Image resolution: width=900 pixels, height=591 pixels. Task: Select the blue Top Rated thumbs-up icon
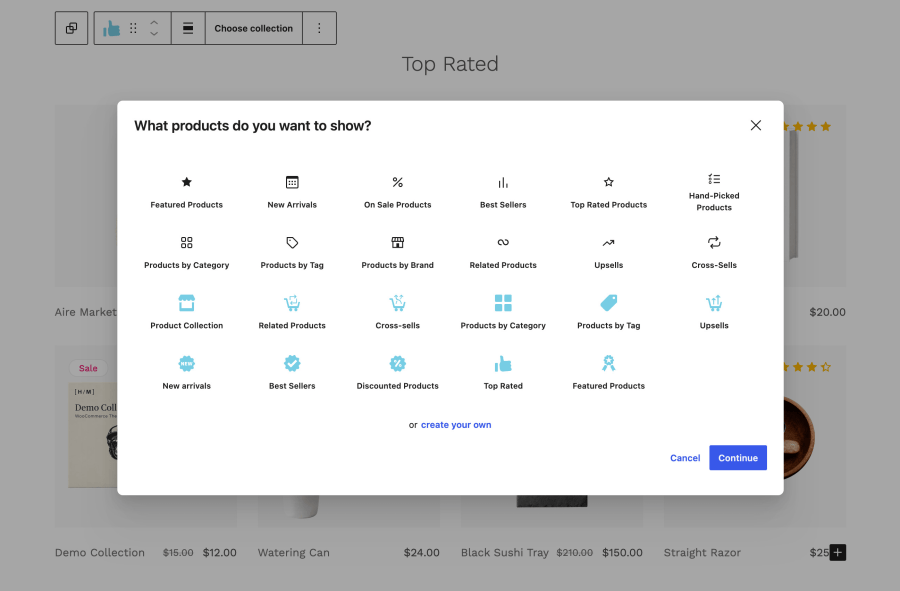(x=503, y=363)
